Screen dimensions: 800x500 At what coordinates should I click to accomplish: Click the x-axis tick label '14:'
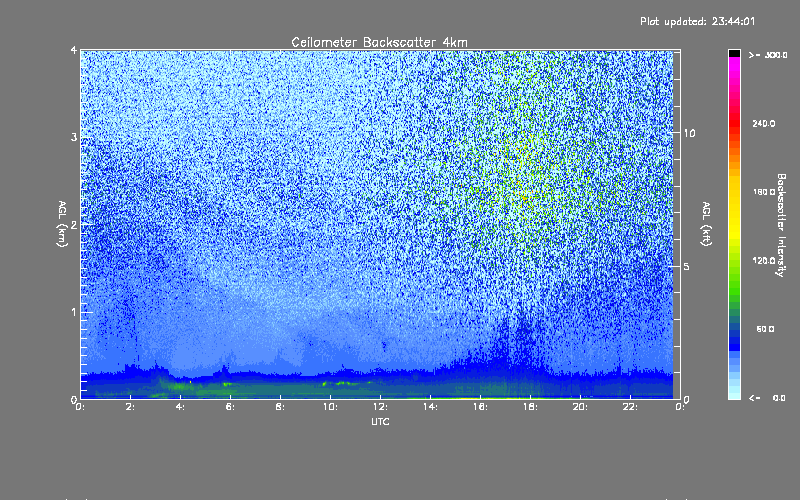pyautogui.click(x=430, y=407)
